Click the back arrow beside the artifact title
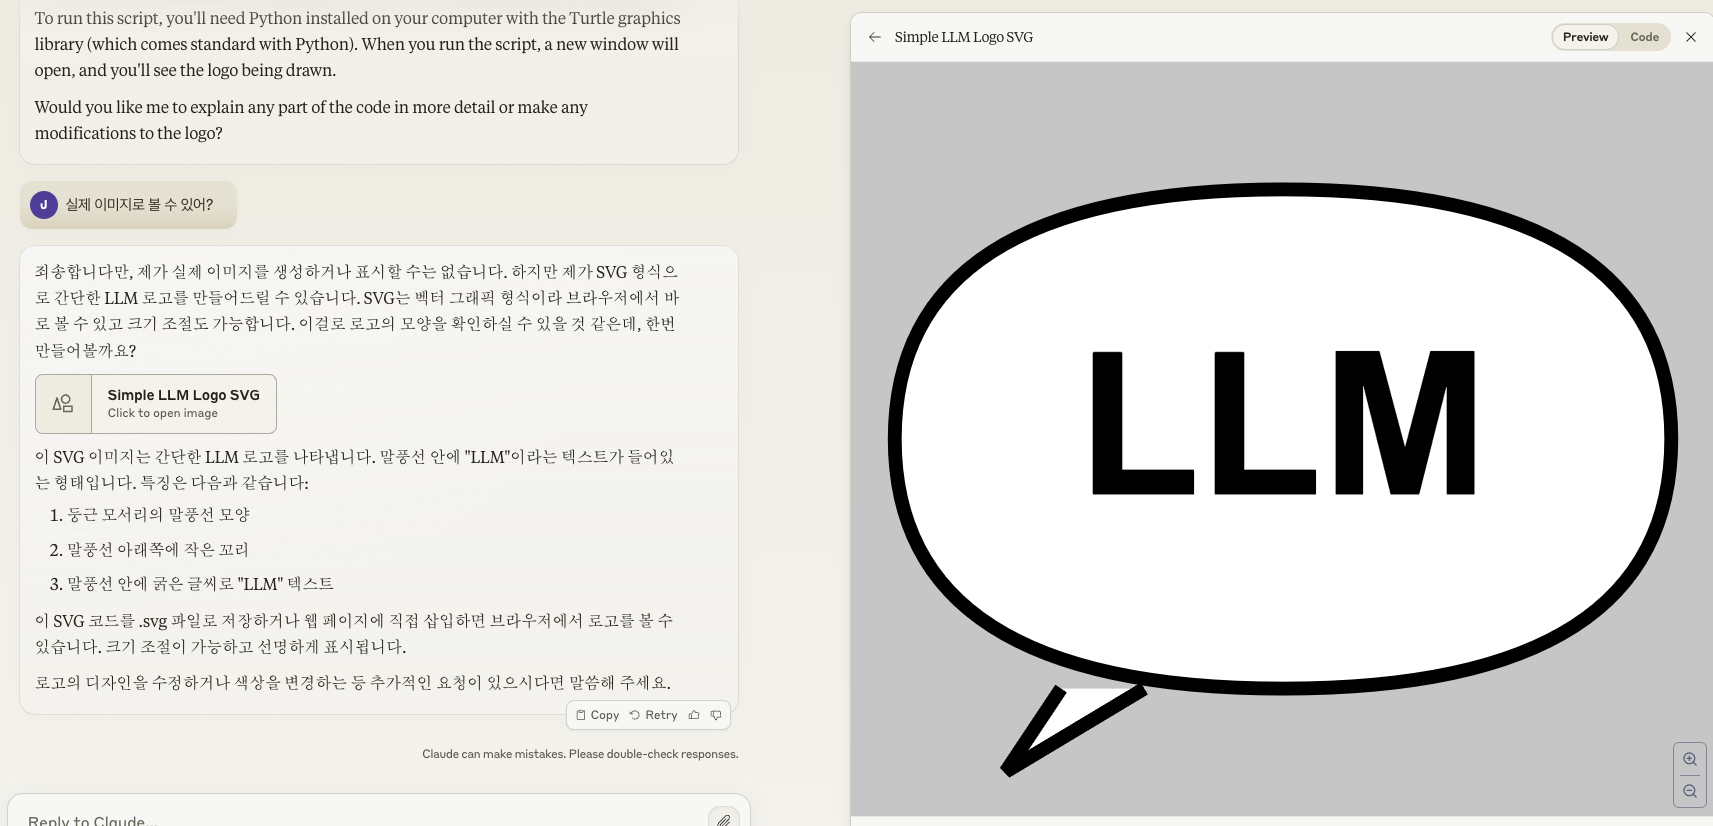Image resolution: width=1713 pixels, height=826 pixels. pyautogui.click(x=875, y=37)
